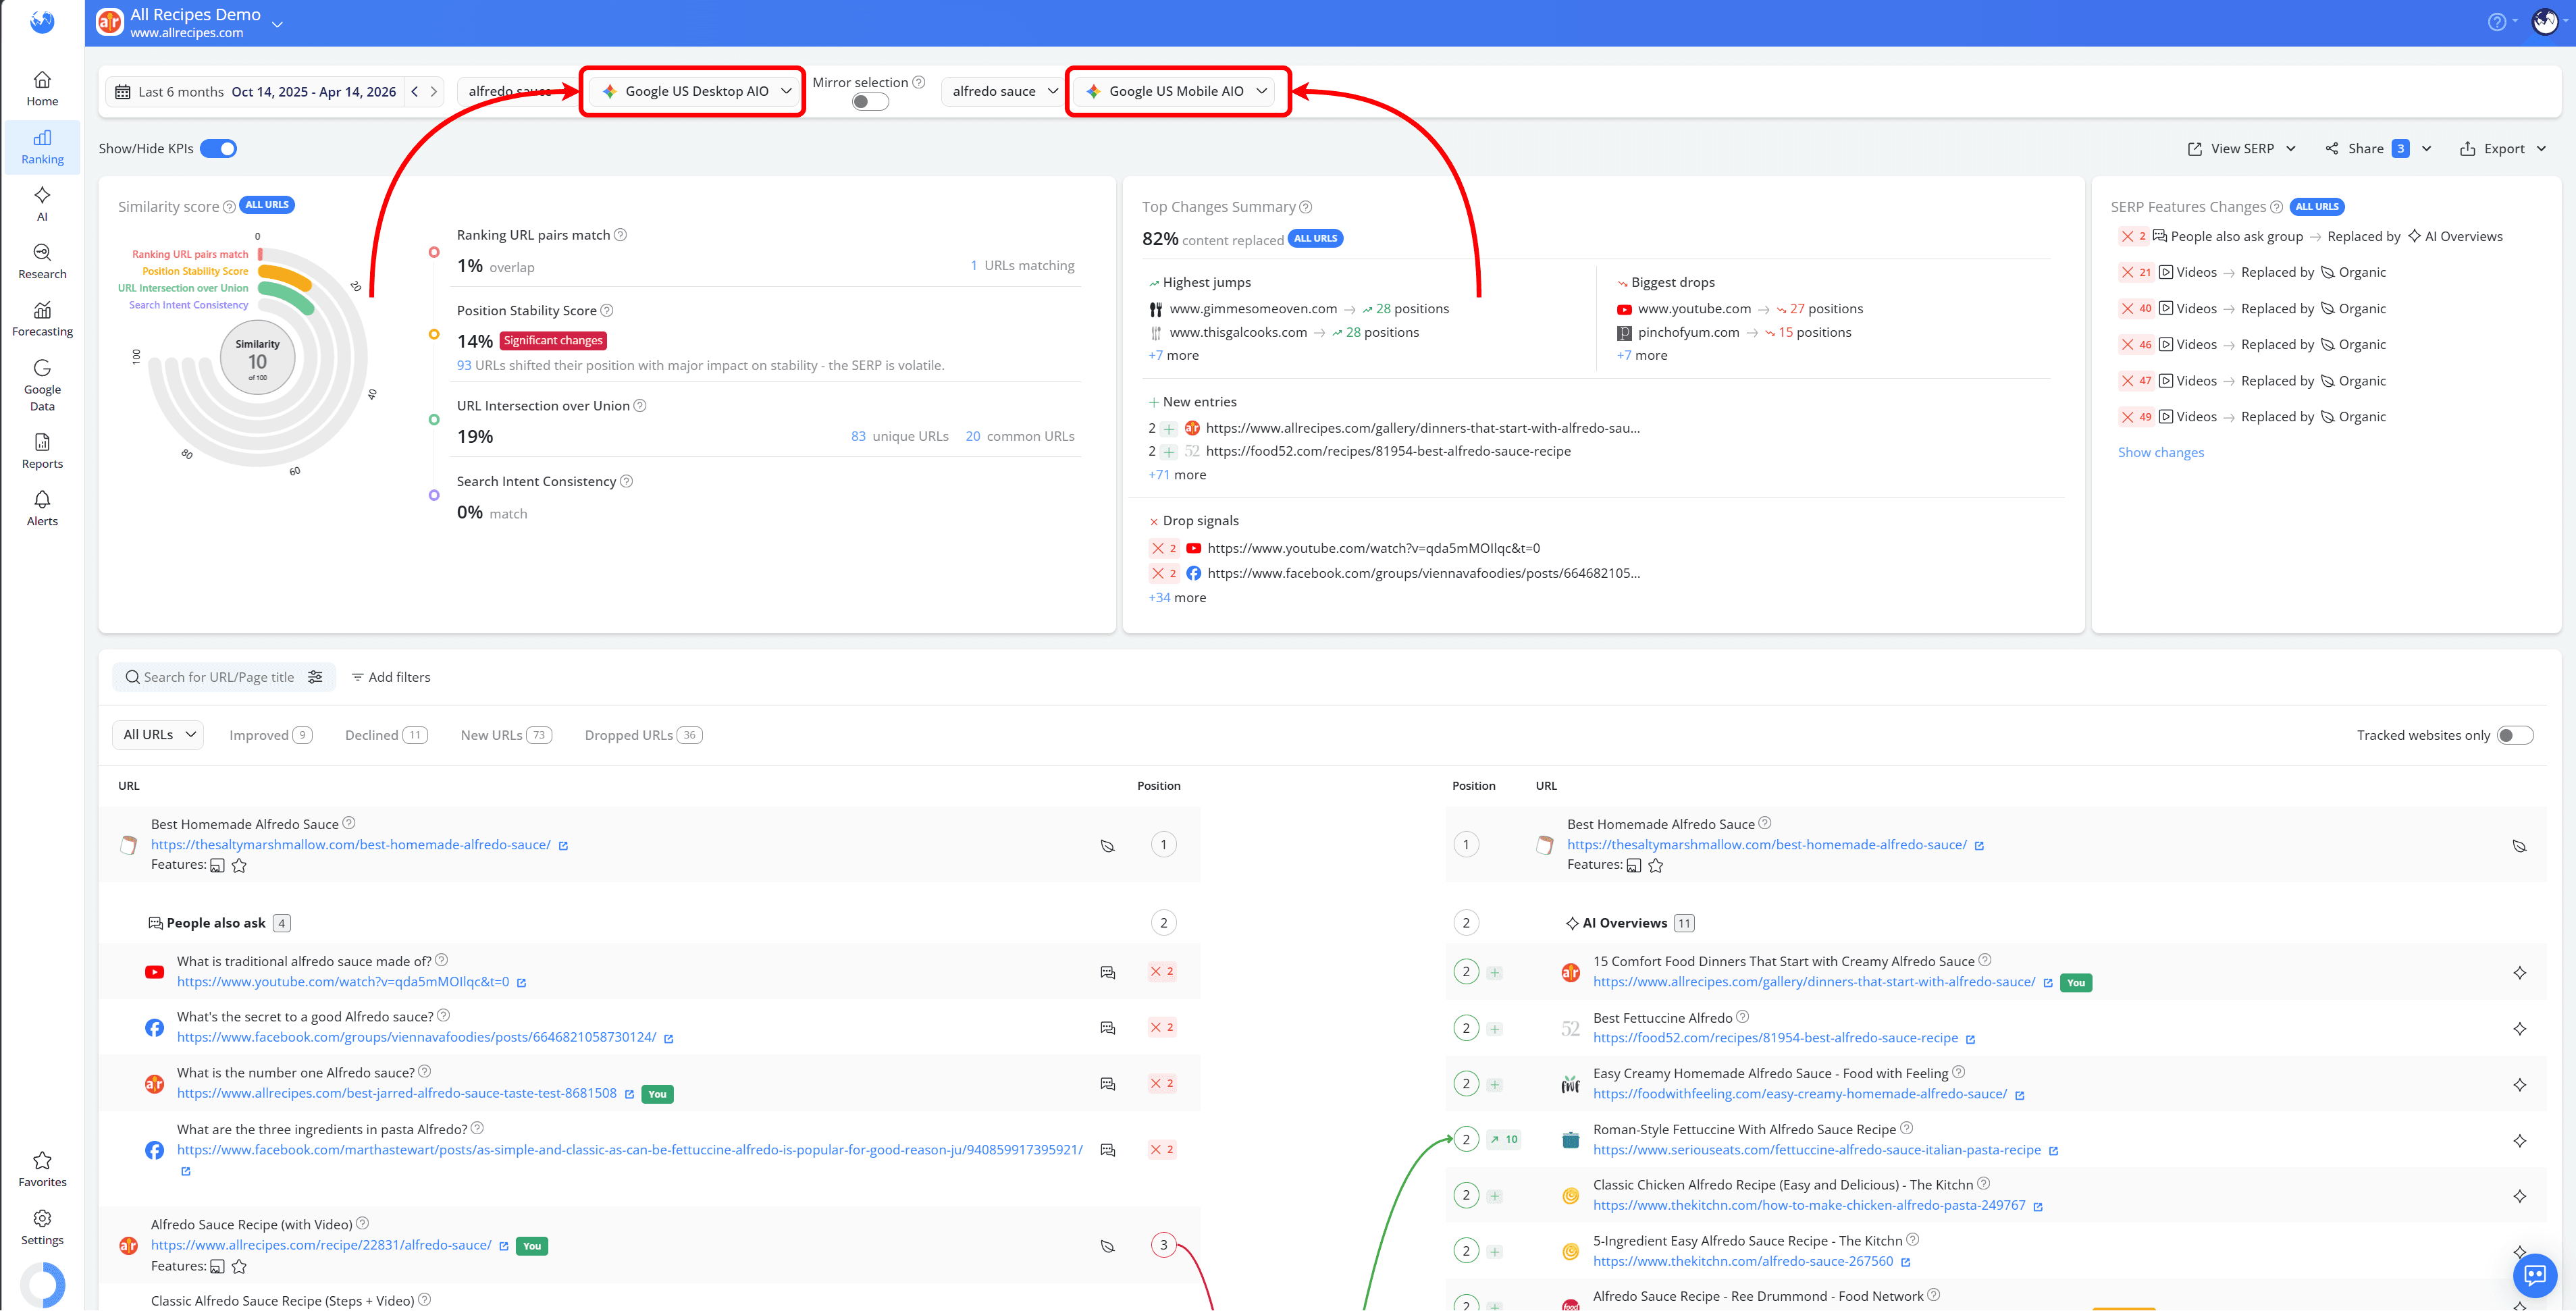The height and width of the screenshot is (1311, 2576).
Task: Switch to the Improved tab
Action: [x=269, y=735]
